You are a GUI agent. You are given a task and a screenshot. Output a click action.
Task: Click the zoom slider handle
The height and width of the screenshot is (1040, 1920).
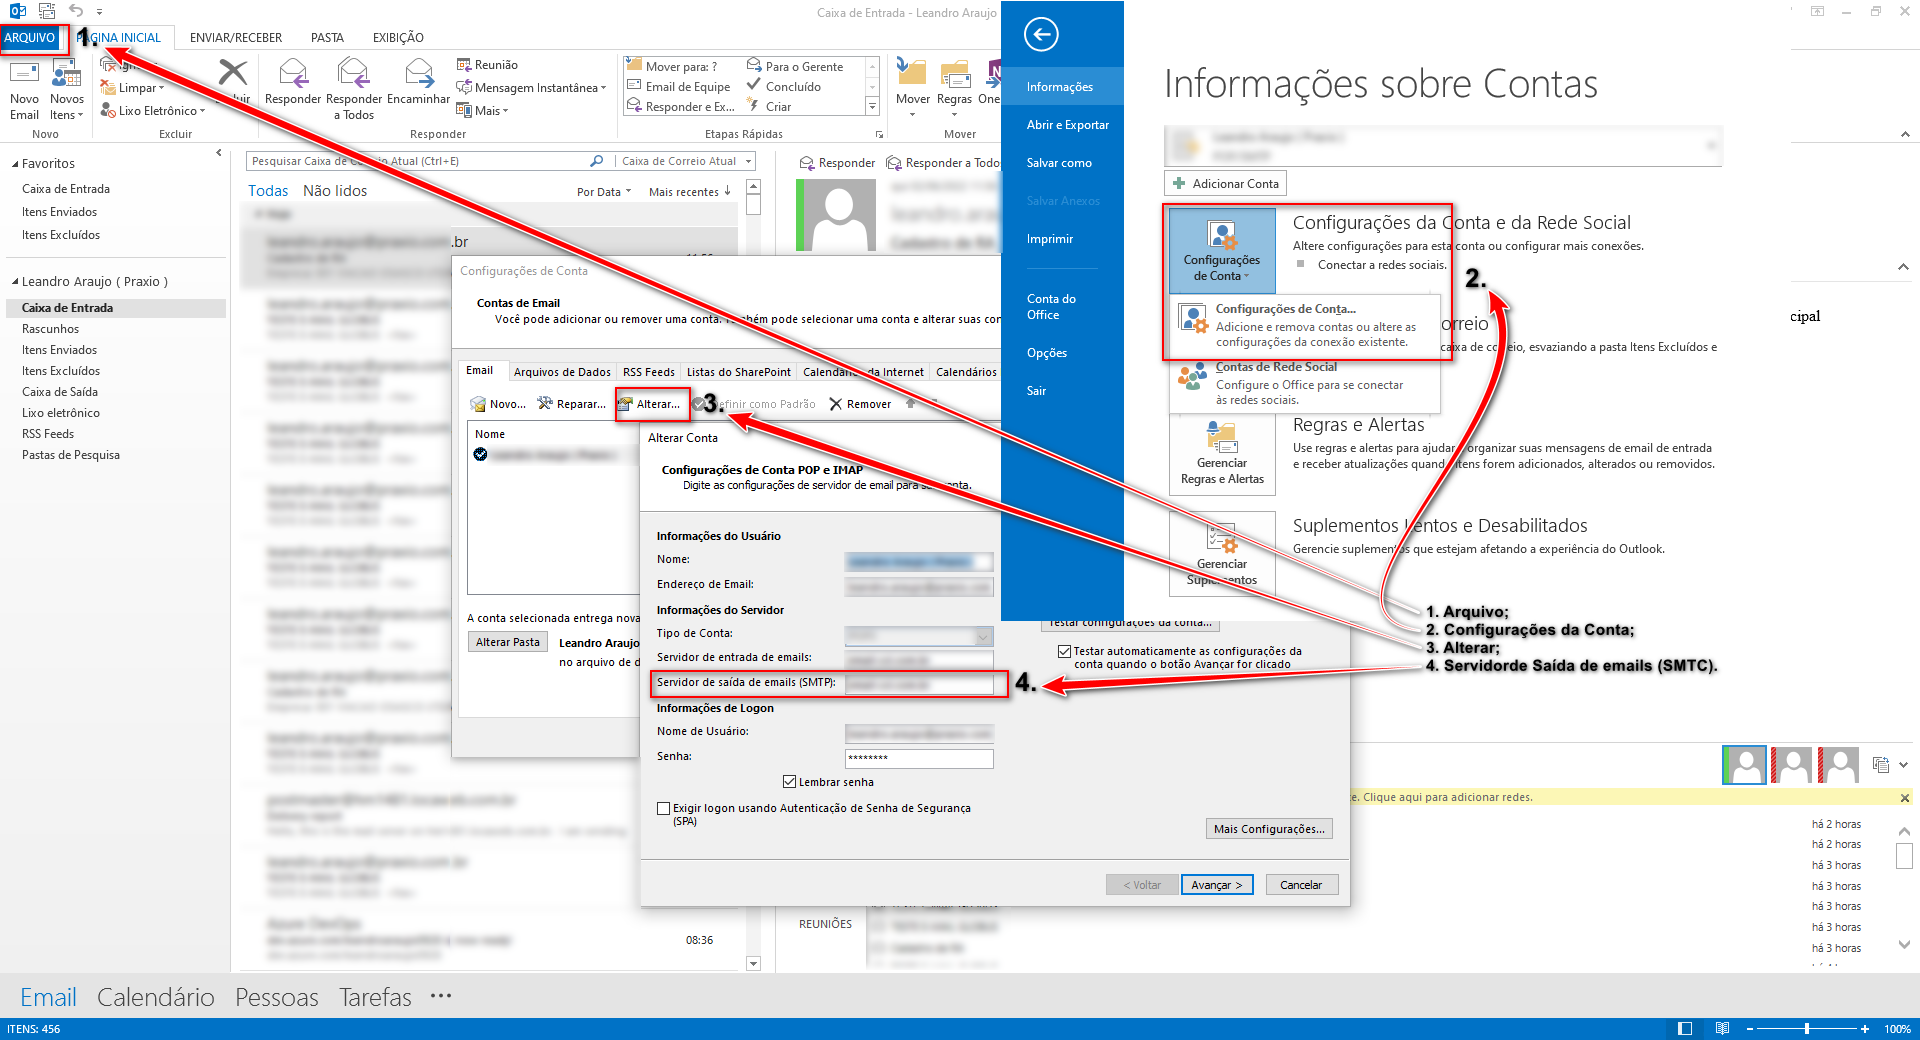tap(1807, 1029)
